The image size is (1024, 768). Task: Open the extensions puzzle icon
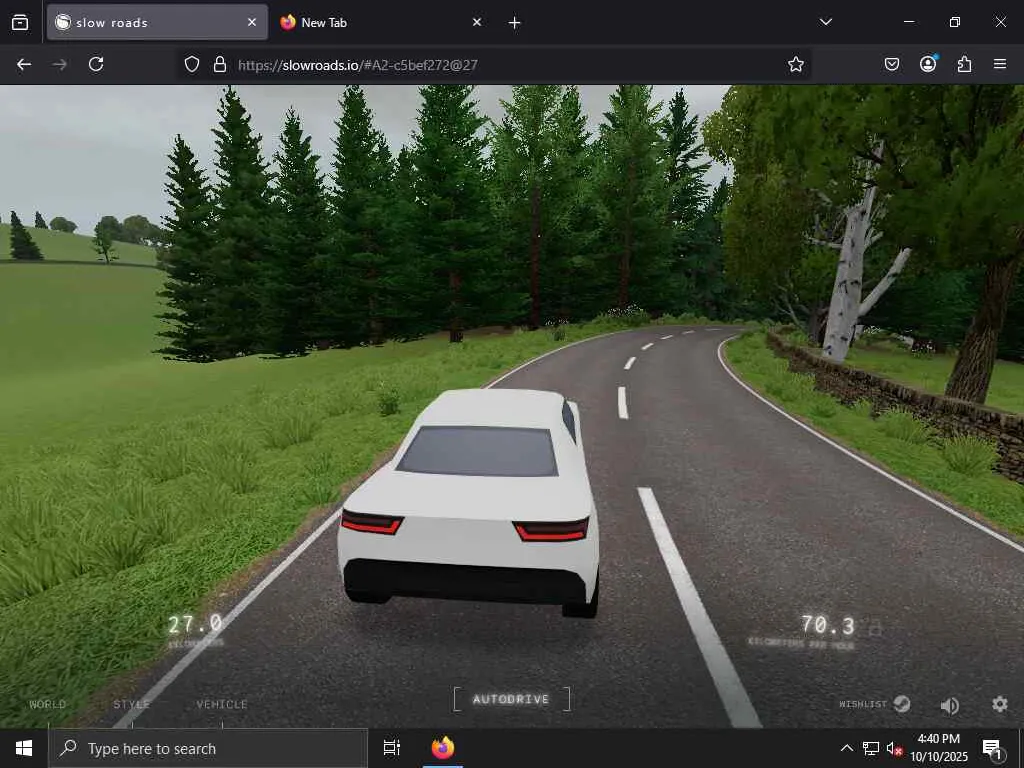pos(964,64)
